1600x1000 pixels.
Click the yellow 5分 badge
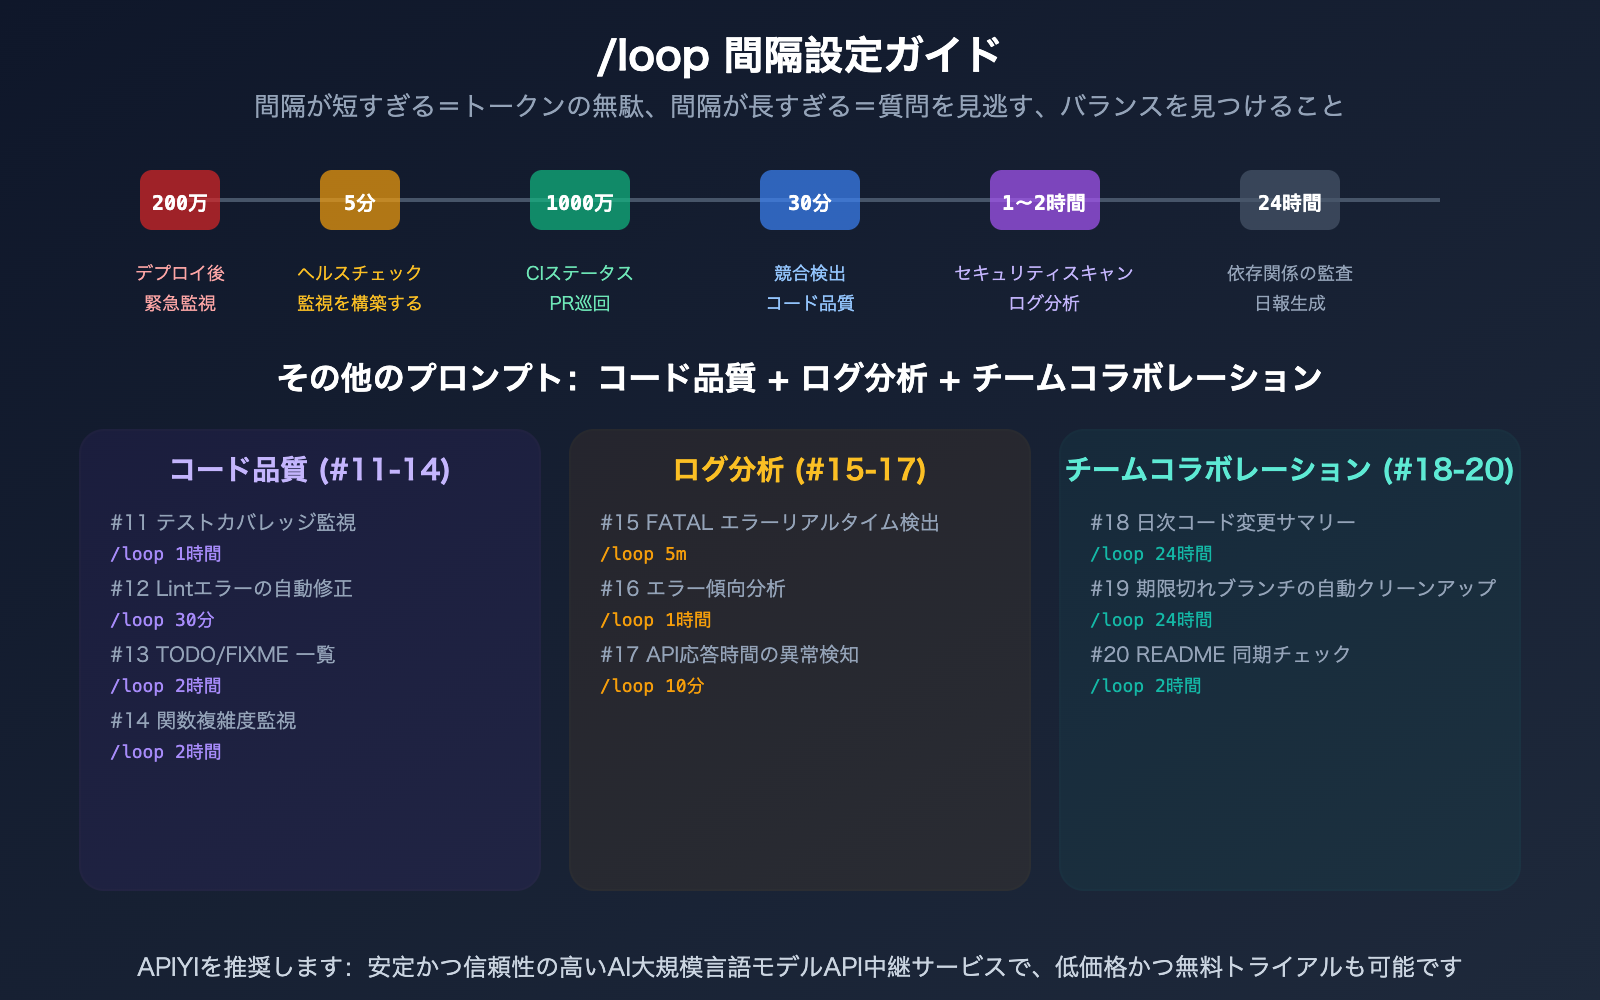(359, 200)
